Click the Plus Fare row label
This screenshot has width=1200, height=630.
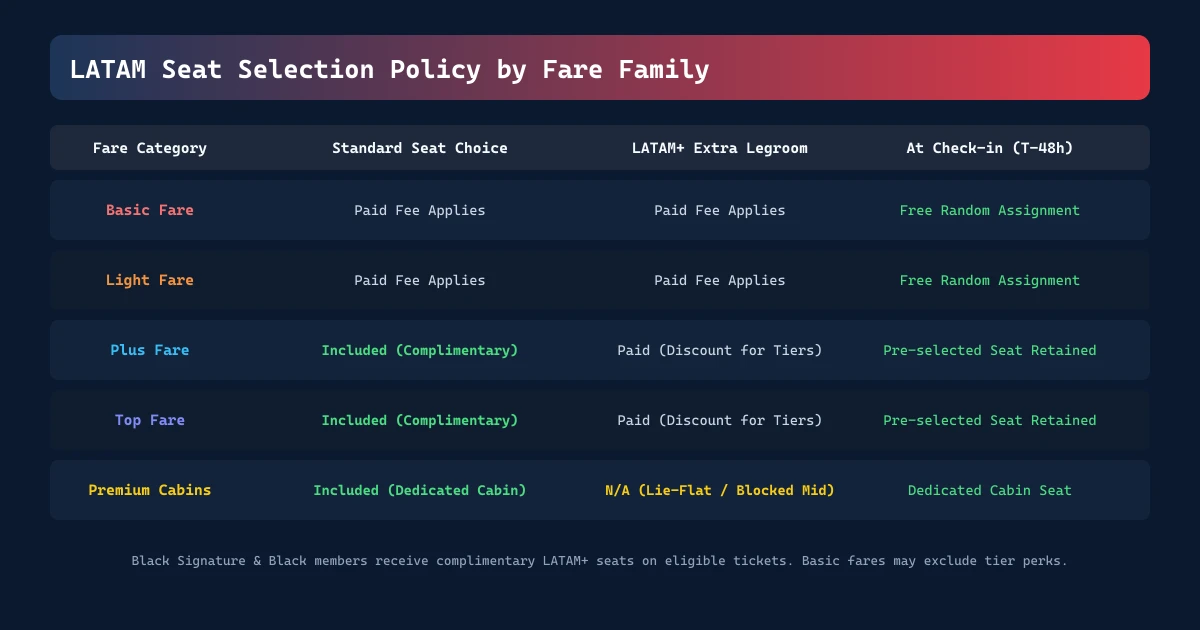click(150, 350)
